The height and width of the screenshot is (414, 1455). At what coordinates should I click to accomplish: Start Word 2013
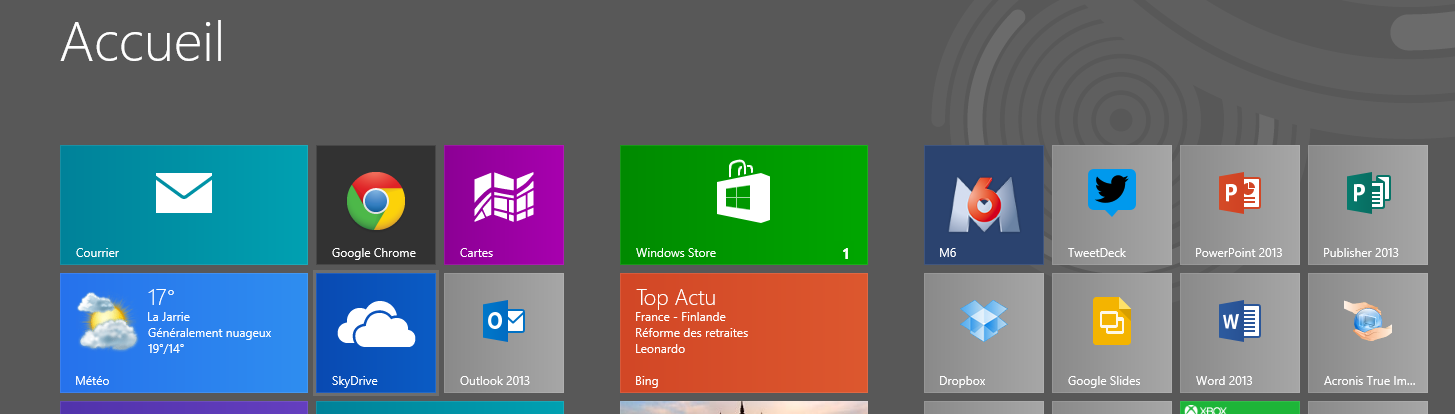(1240, 333)
